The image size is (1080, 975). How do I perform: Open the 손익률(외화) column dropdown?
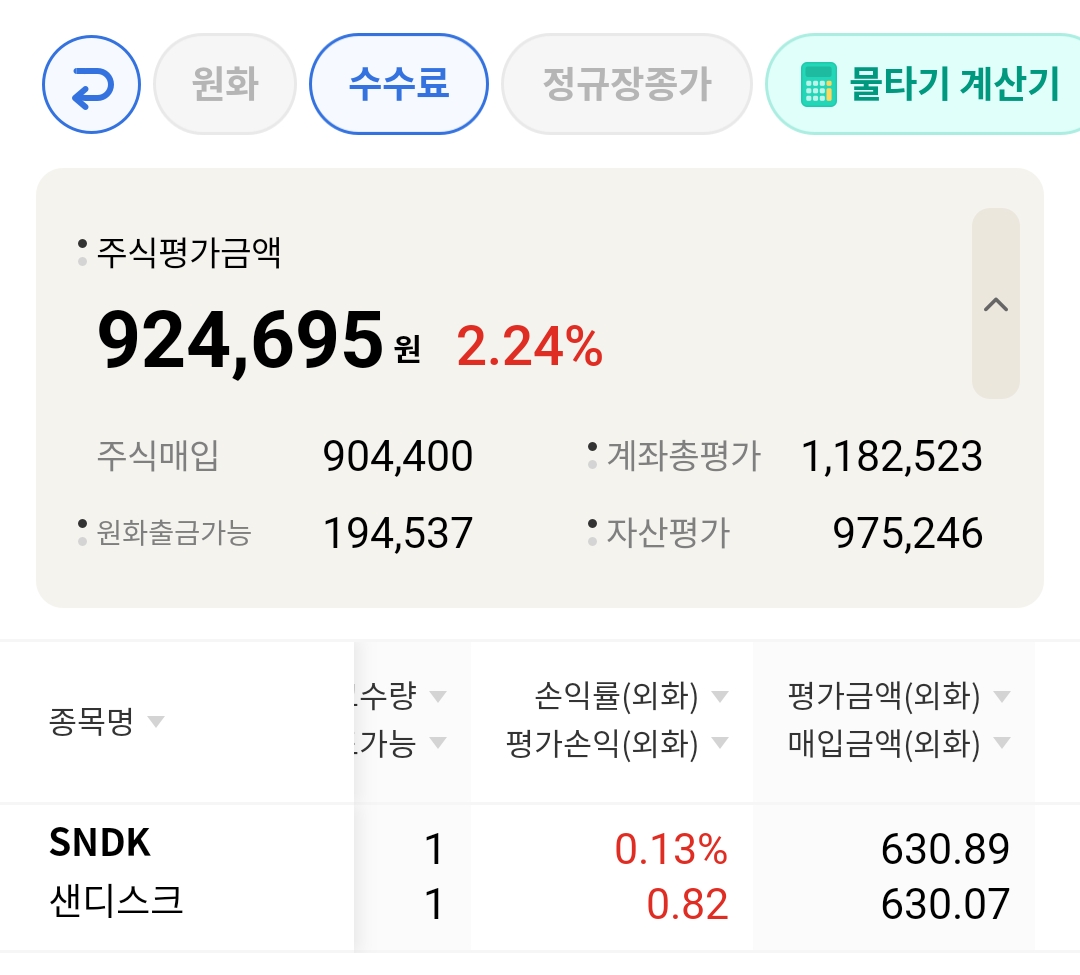tap(719, 695)
